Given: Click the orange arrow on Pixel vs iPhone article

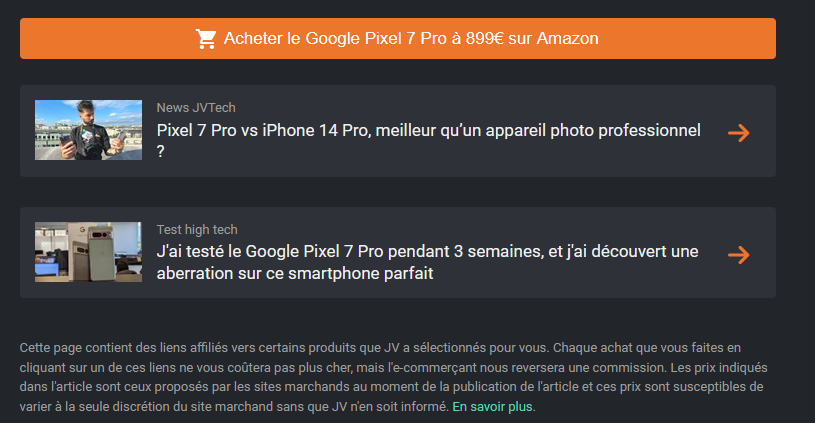Looking at the screenshot, I should (x=739, y=133).
